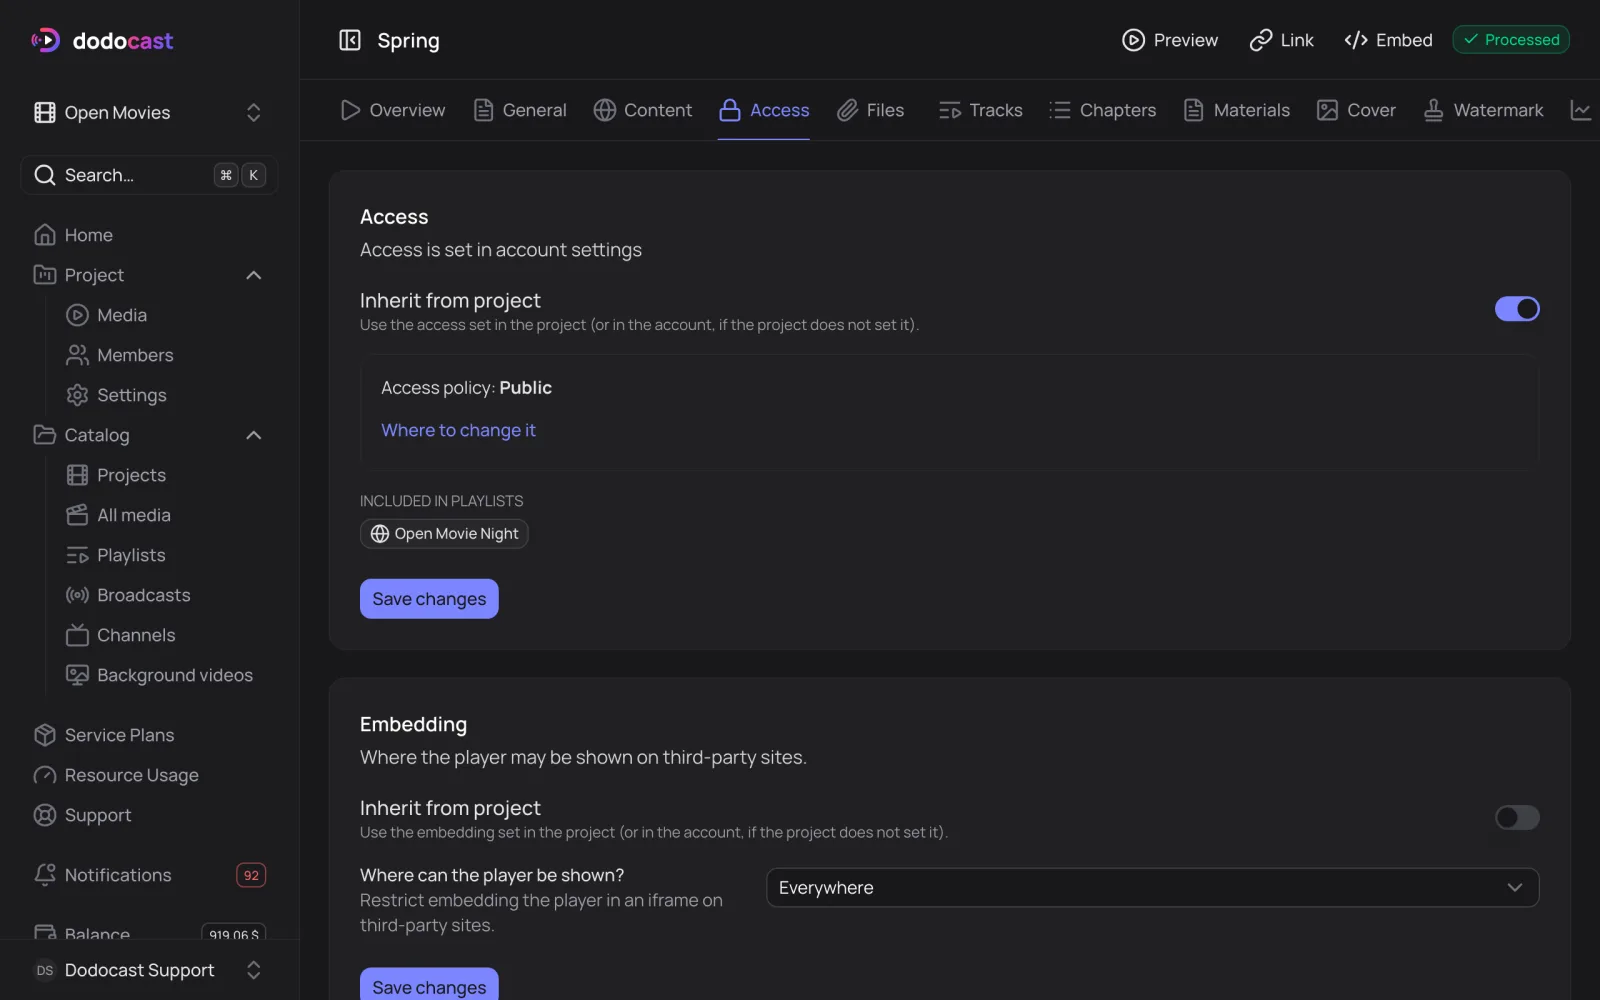Open Channels TV icon in the sidebar
This screenshot has height=1000, width=1600.
77,635
